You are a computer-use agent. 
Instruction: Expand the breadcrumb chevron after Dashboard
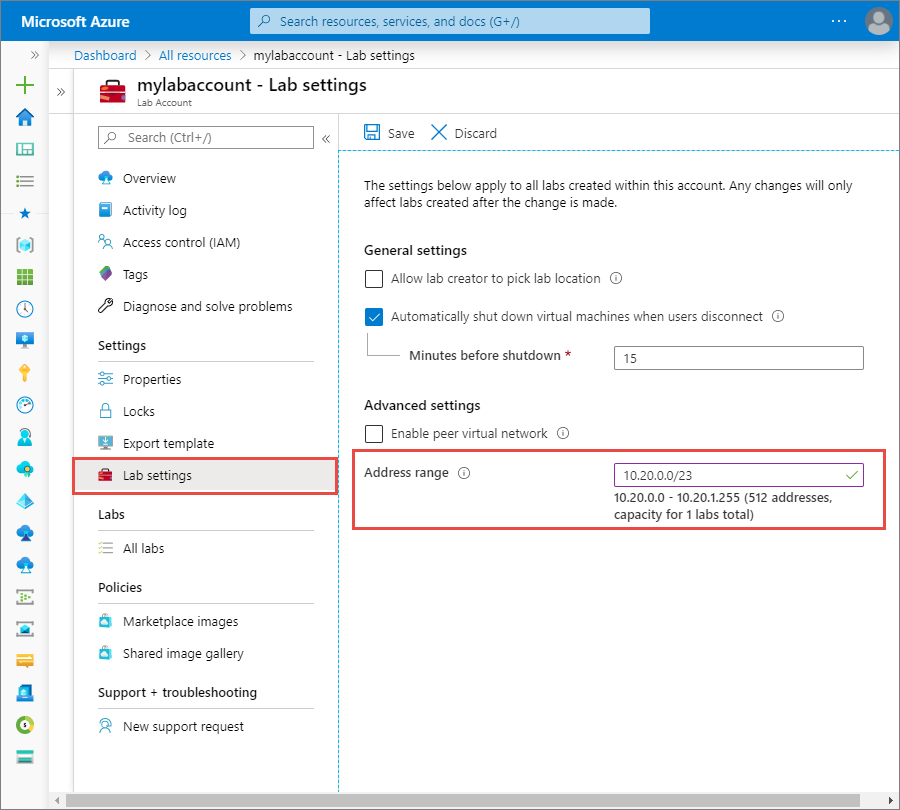(147, 55)
